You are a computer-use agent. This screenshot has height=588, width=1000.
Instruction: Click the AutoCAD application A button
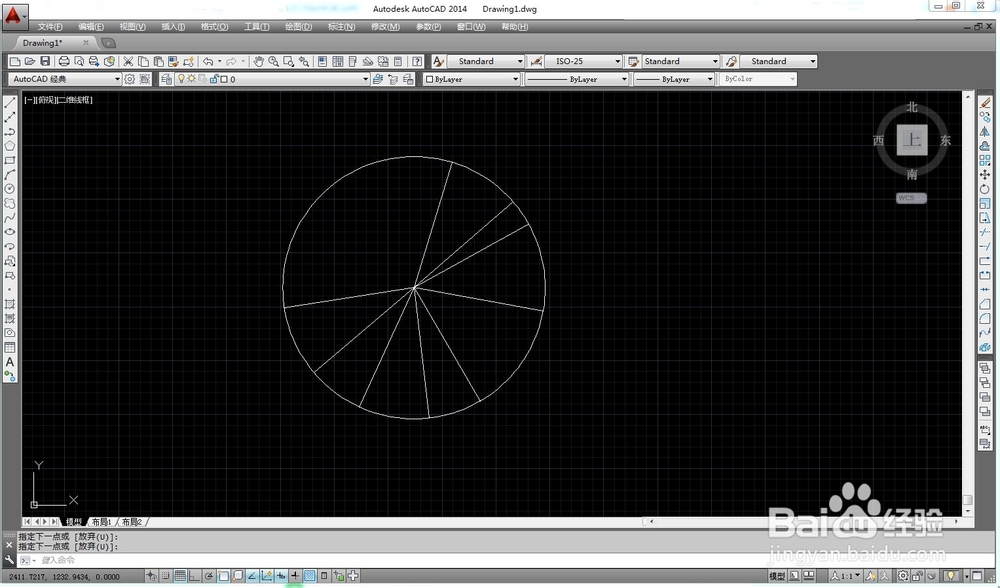point(13,16)
